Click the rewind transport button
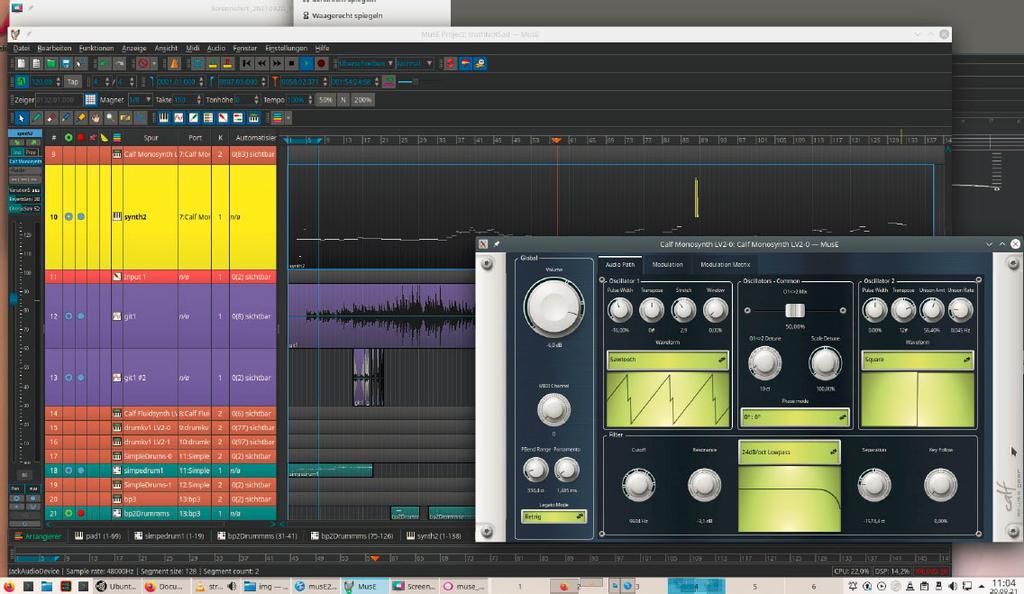 [261, 63]
